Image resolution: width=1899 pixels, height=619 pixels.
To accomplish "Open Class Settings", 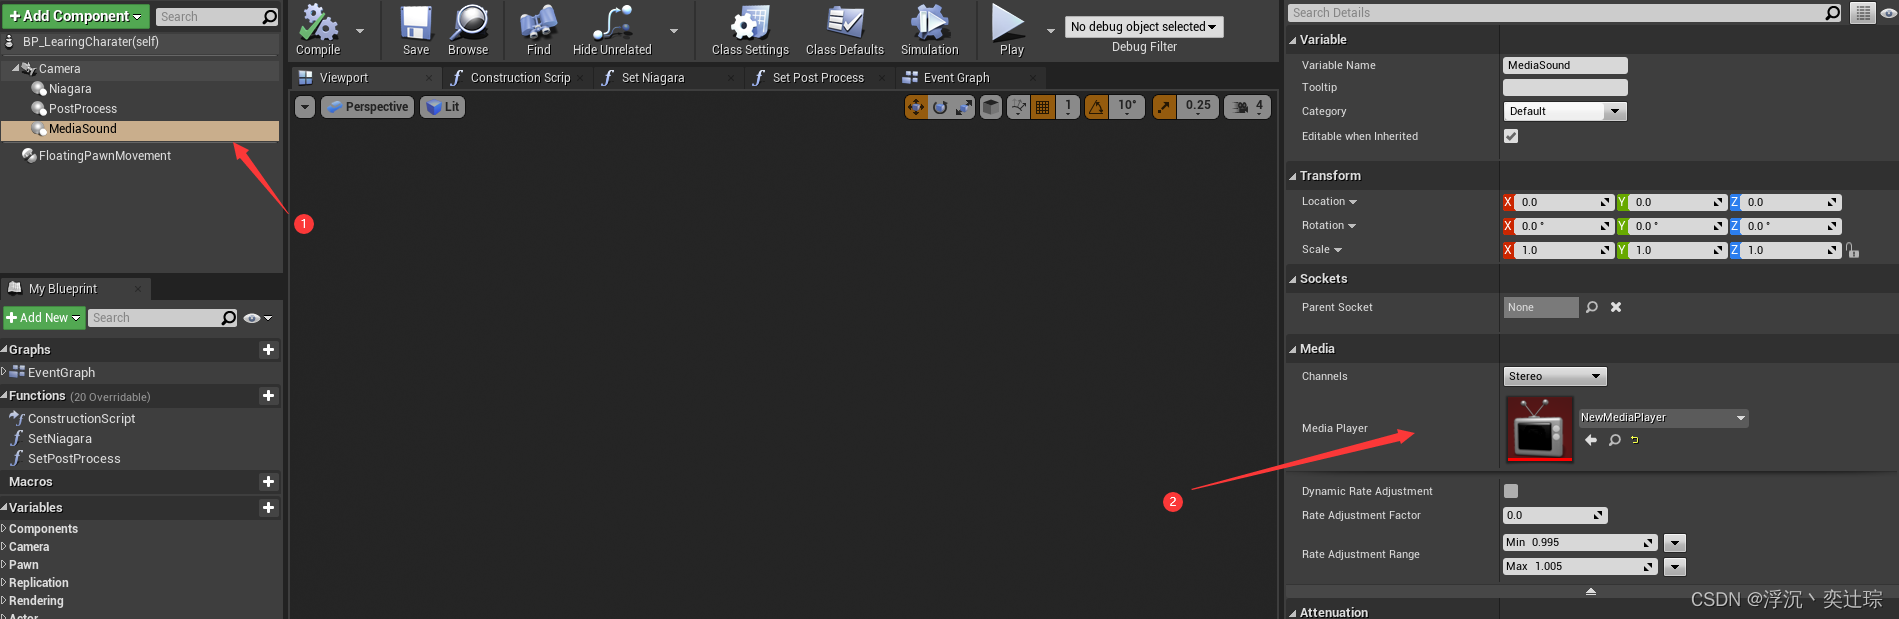I will tap(750, 30).
